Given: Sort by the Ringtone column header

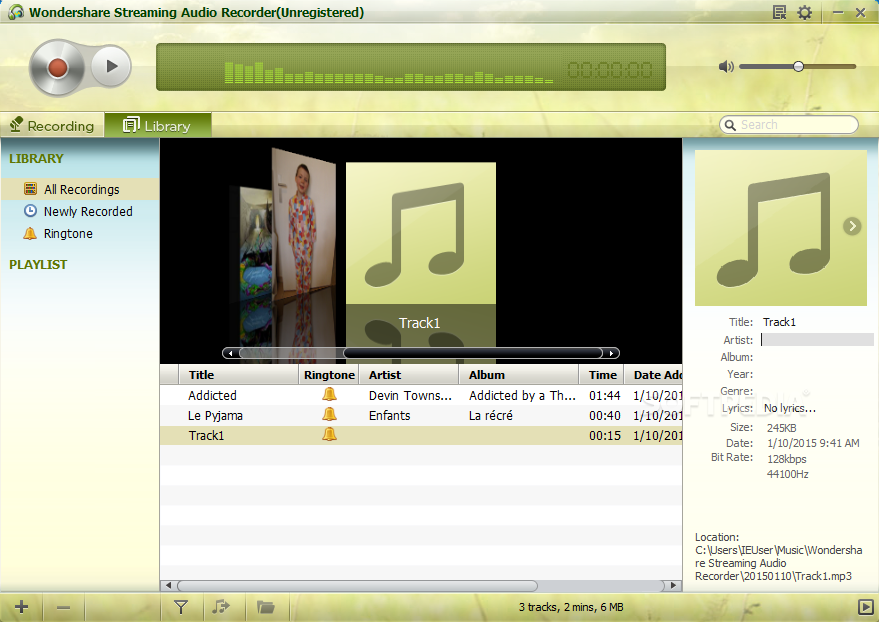Looking at the screenshot, I should pyautogui.click(x=329, y=375).
